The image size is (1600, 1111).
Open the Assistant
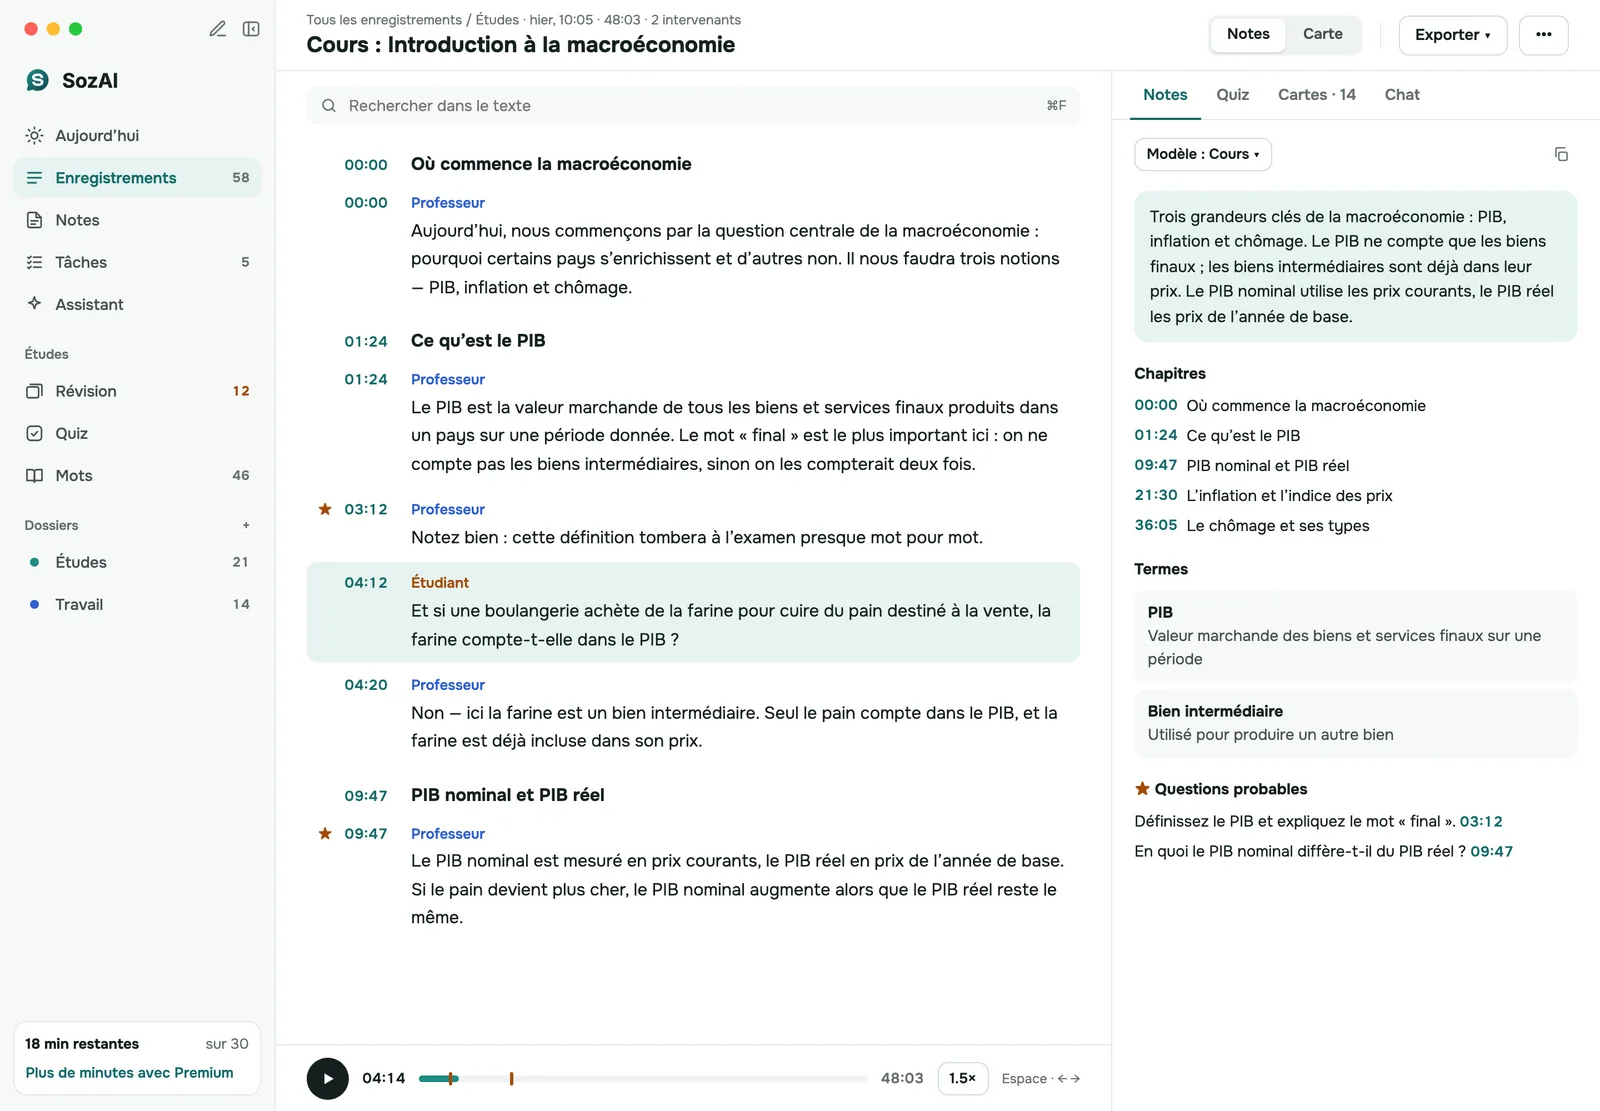[137, 304]
